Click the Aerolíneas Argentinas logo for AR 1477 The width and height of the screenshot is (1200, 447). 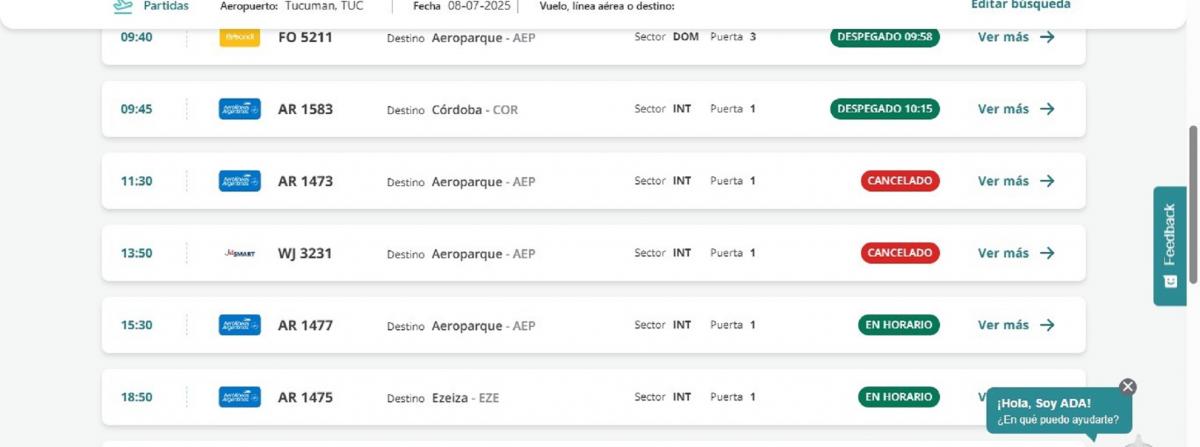(239, 325)
